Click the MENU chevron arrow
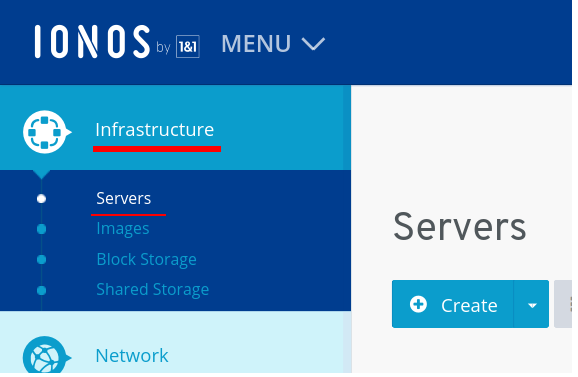The height and width of the screenshot is (377, 578). pos(313,44)
